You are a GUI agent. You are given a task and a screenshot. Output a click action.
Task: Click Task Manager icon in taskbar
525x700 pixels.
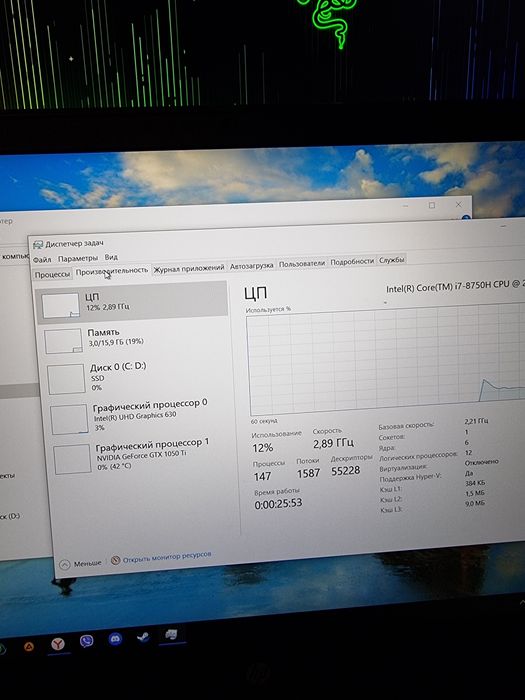[171, 634]
